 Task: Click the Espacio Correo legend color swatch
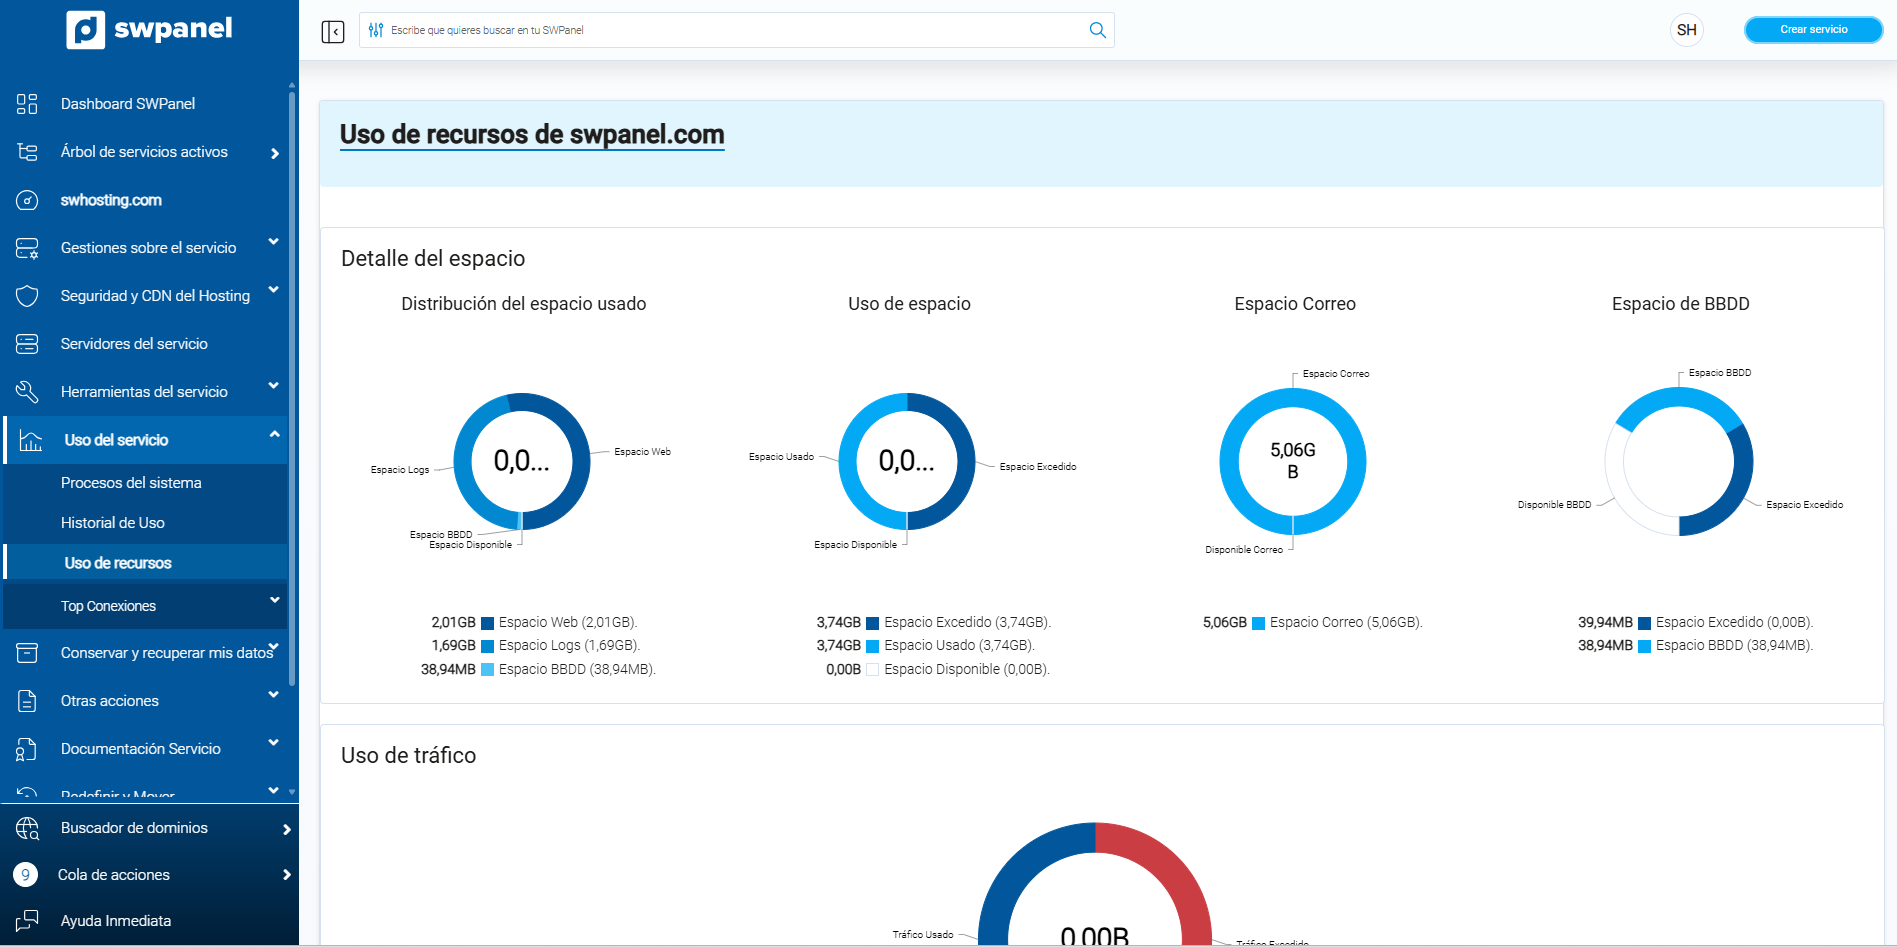(x=1259, y=623)
